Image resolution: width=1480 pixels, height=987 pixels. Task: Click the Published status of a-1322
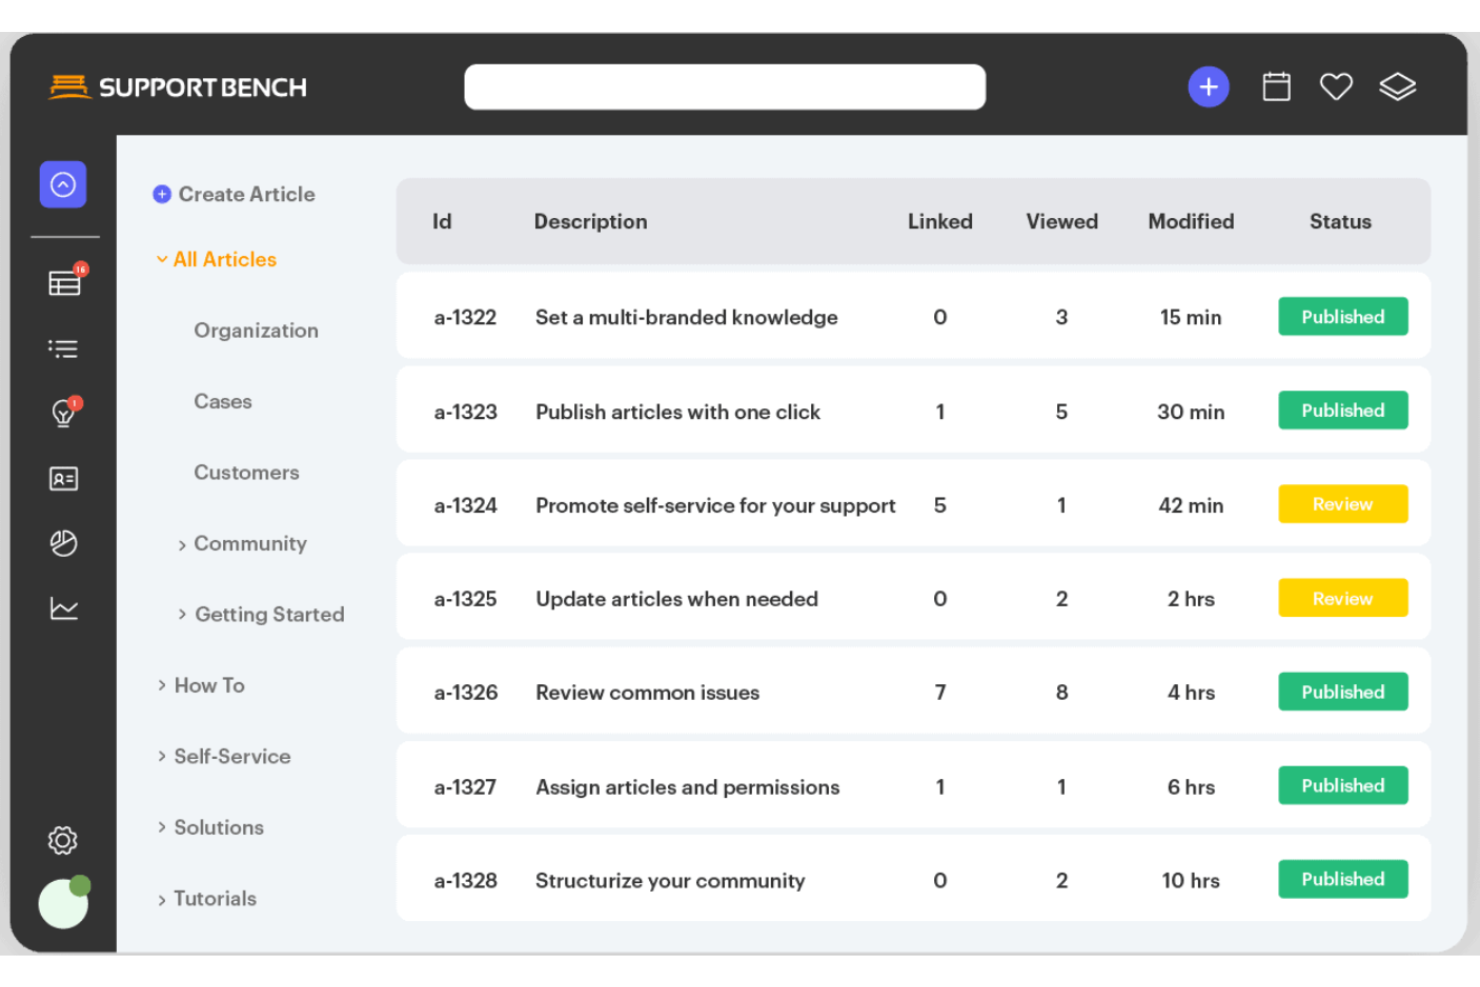[x=1343, y=316]
